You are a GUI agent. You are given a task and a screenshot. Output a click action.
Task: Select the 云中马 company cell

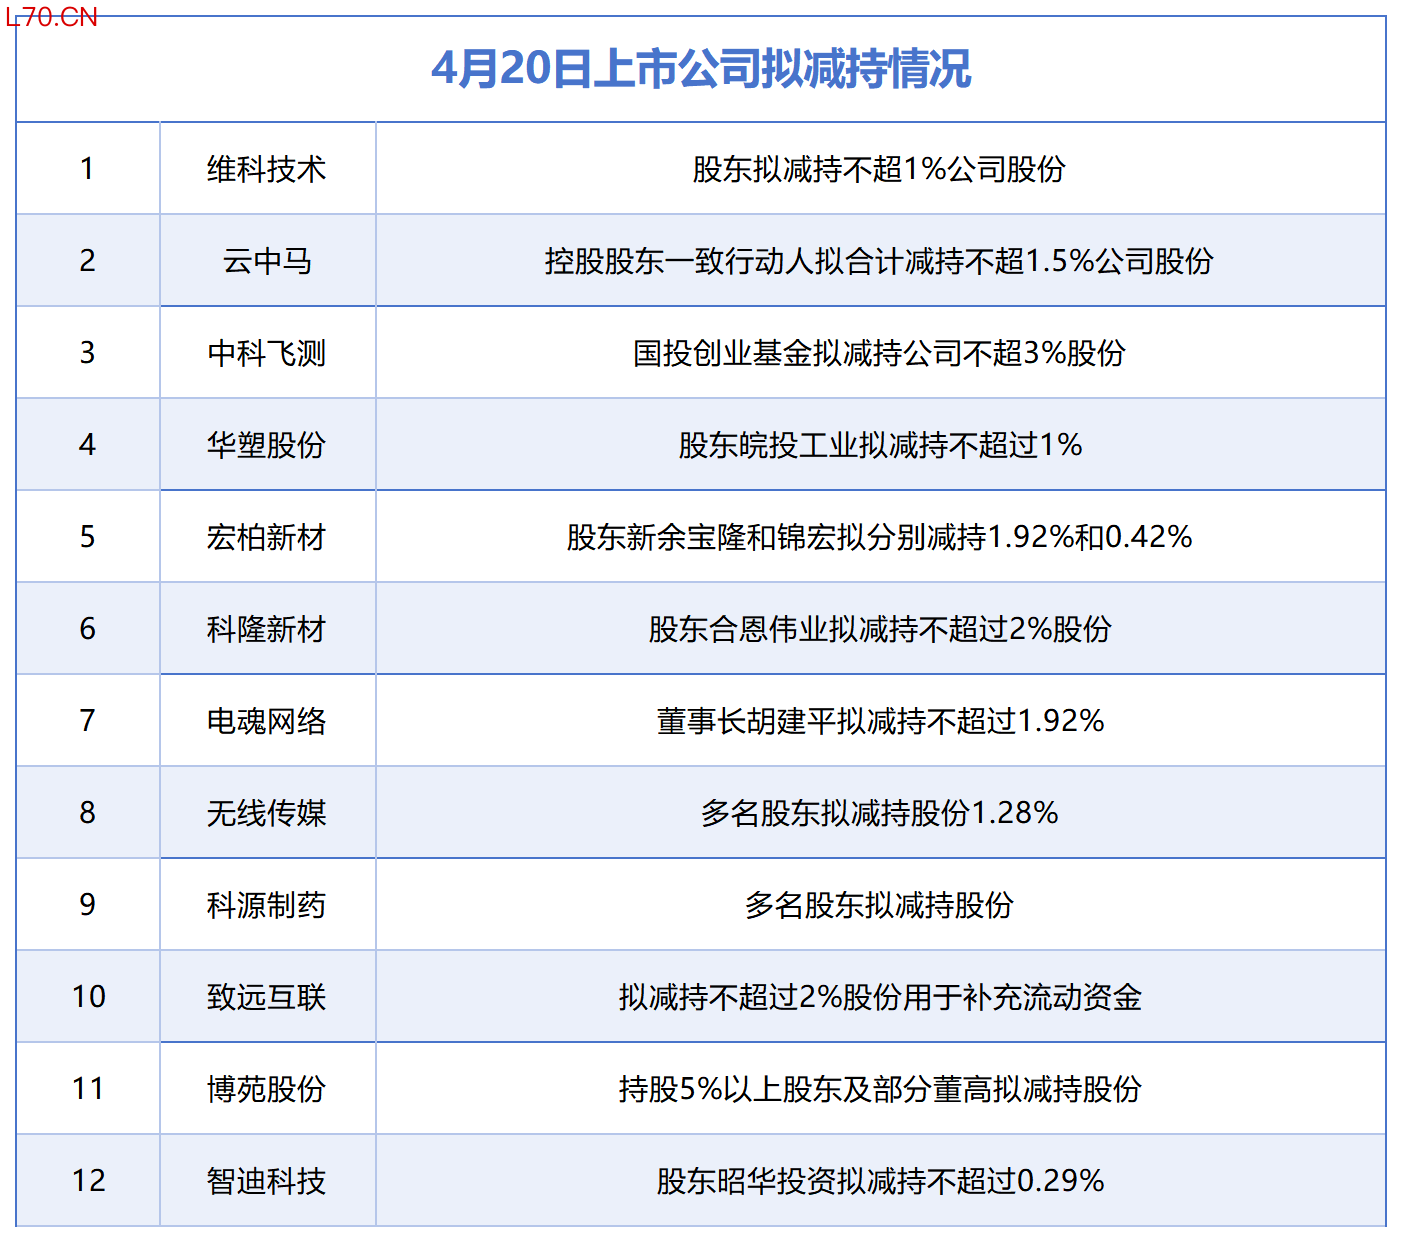point(267,261)
